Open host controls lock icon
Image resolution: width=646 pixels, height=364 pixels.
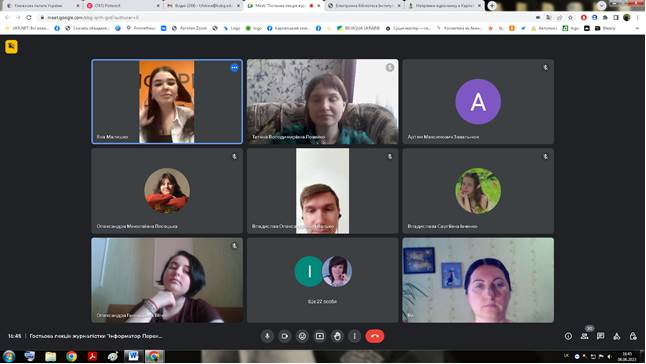[x=633, y=336]
